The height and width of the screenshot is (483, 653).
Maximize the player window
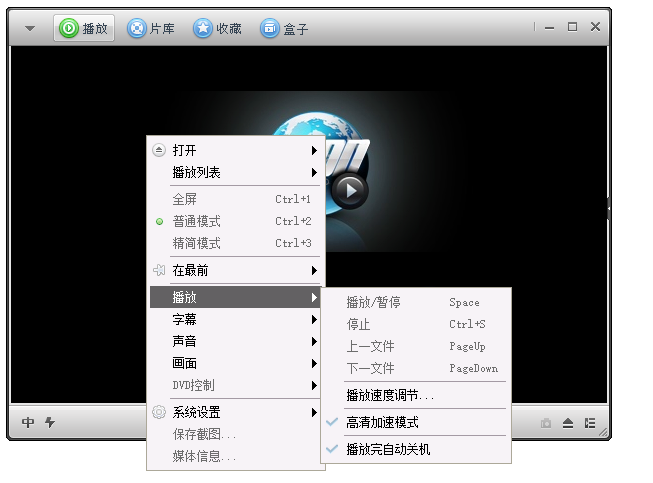tap(572, 27)
